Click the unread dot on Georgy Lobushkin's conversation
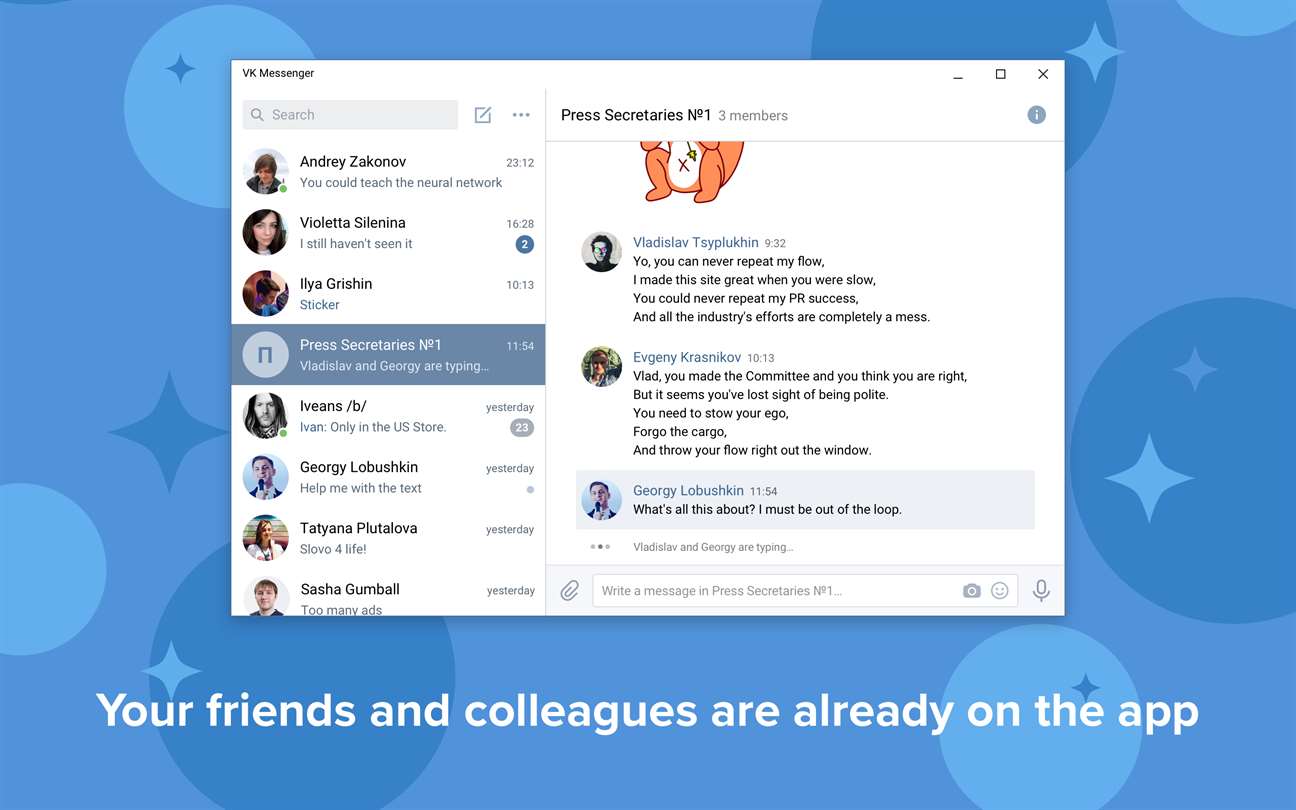 click(x=530, y=490)
